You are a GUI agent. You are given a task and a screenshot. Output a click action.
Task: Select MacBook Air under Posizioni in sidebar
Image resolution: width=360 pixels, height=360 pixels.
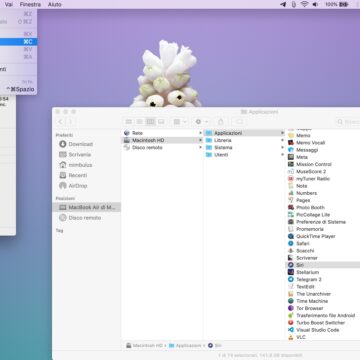(87, 207)
